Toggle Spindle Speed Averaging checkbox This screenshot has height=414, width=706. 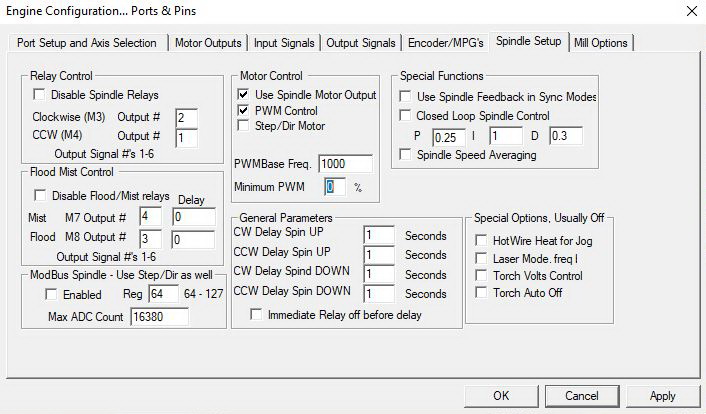405,155
